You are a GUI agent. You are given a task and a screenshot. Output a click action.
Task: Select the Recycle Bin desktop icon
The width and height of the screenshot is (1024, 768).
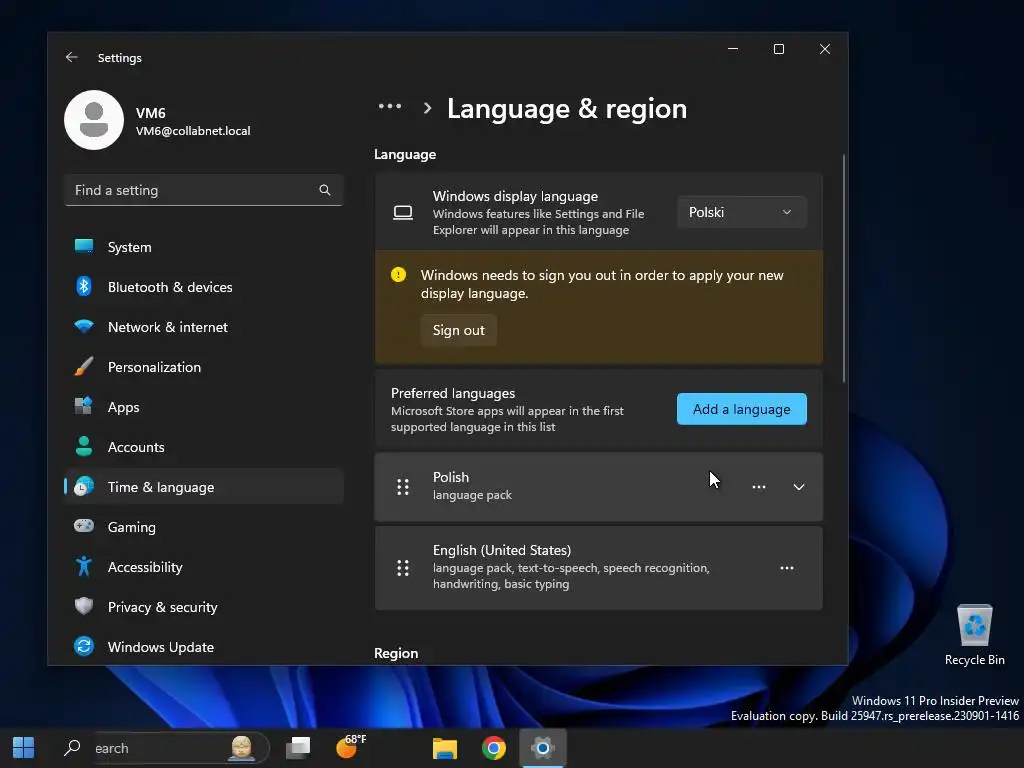[x=974, y=635]
